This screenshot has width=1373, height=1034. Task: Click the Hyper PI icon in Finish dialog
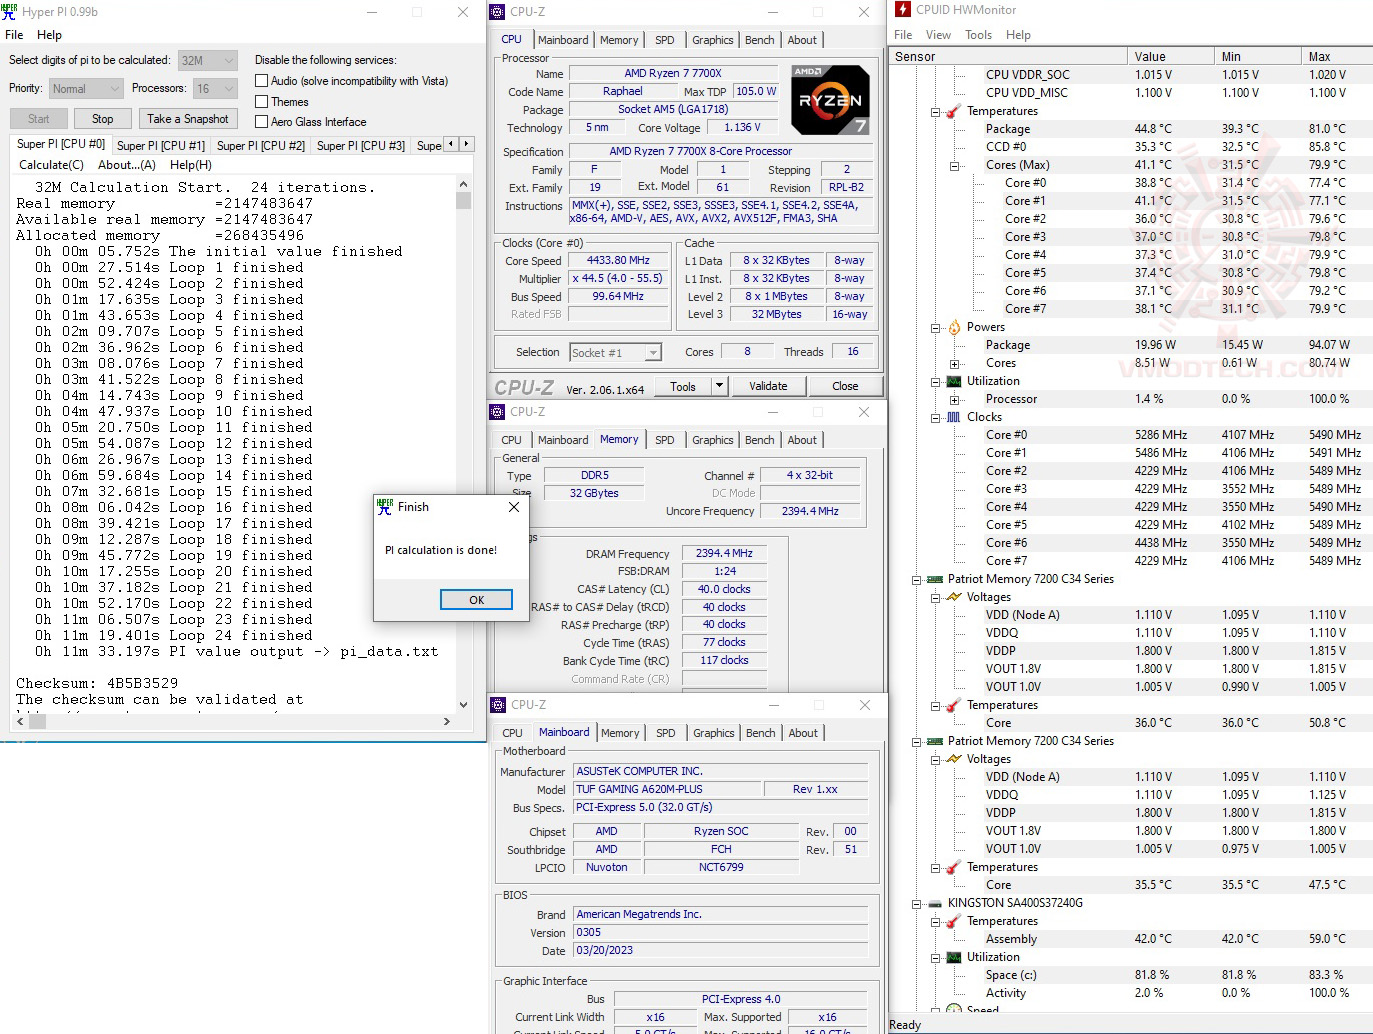pos(385,507)
